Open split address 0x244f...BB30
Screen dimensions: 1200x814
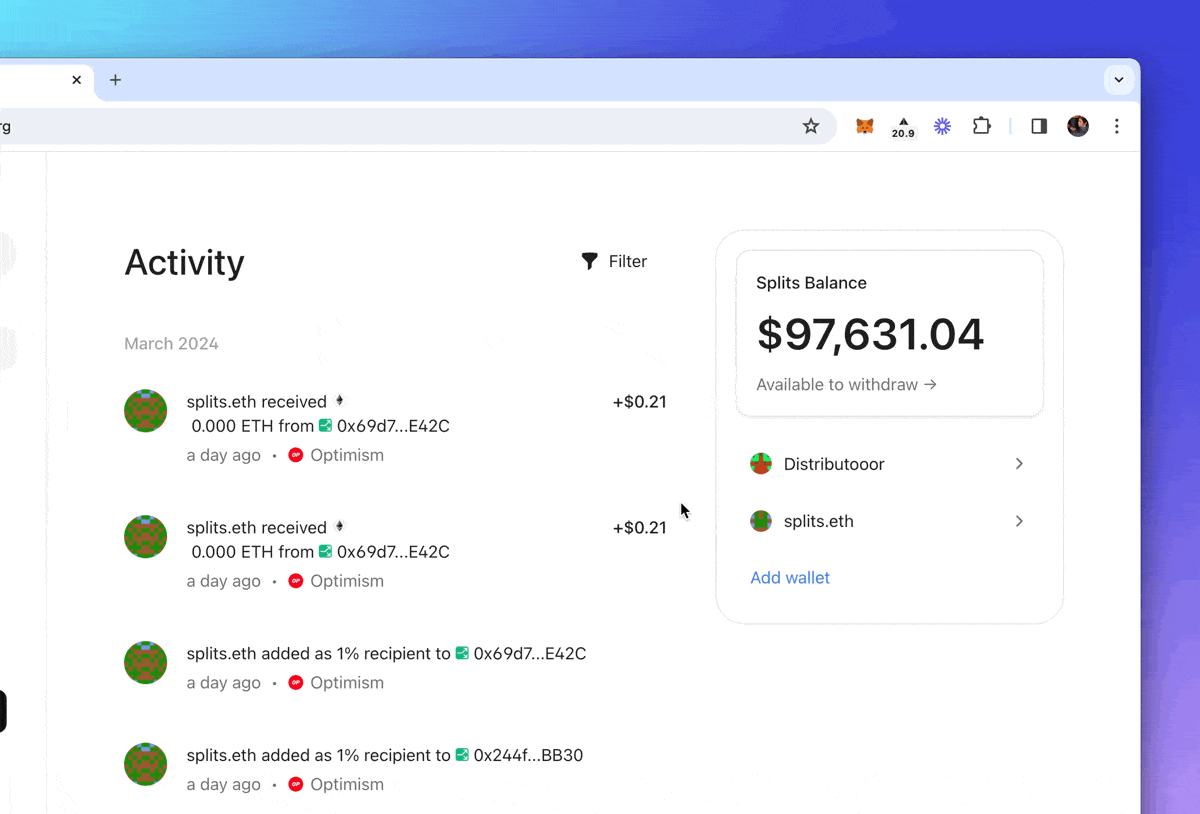[528, 755]
